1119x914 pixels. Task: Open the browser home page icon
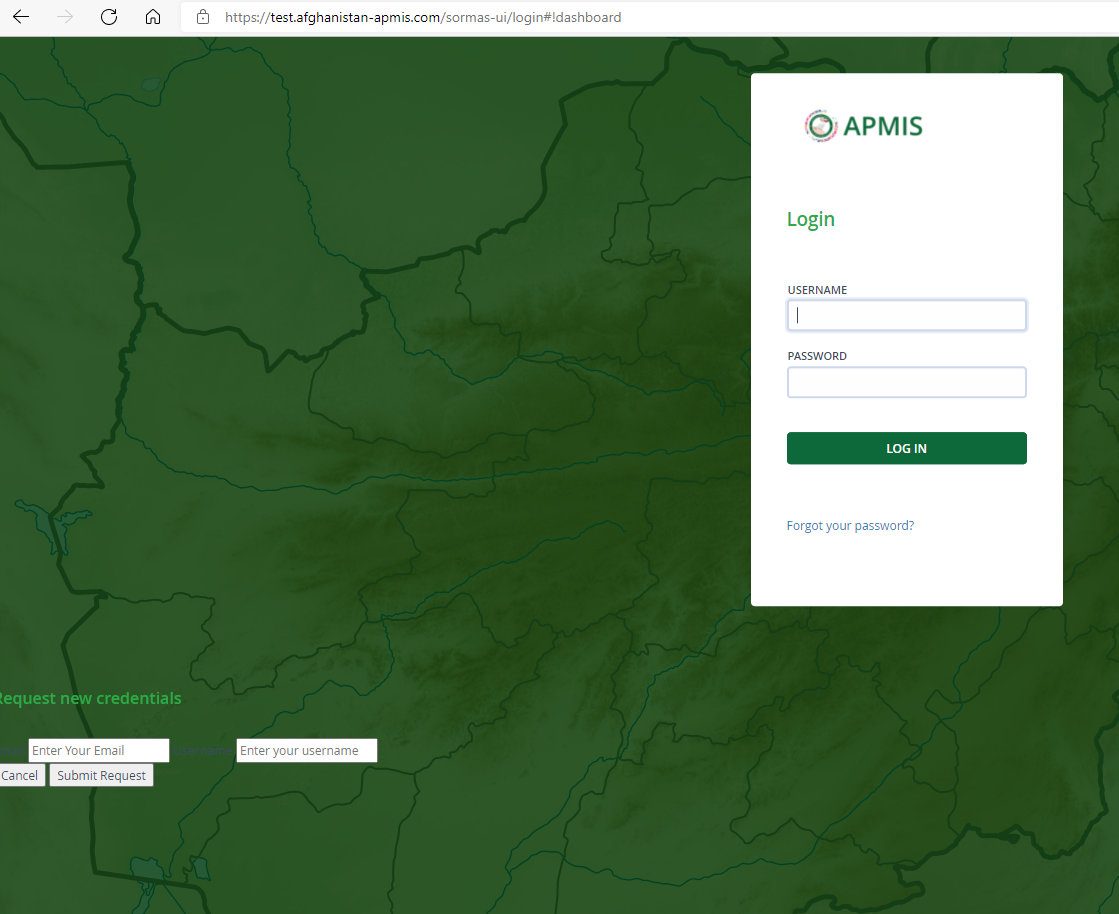tap(152, 16)
